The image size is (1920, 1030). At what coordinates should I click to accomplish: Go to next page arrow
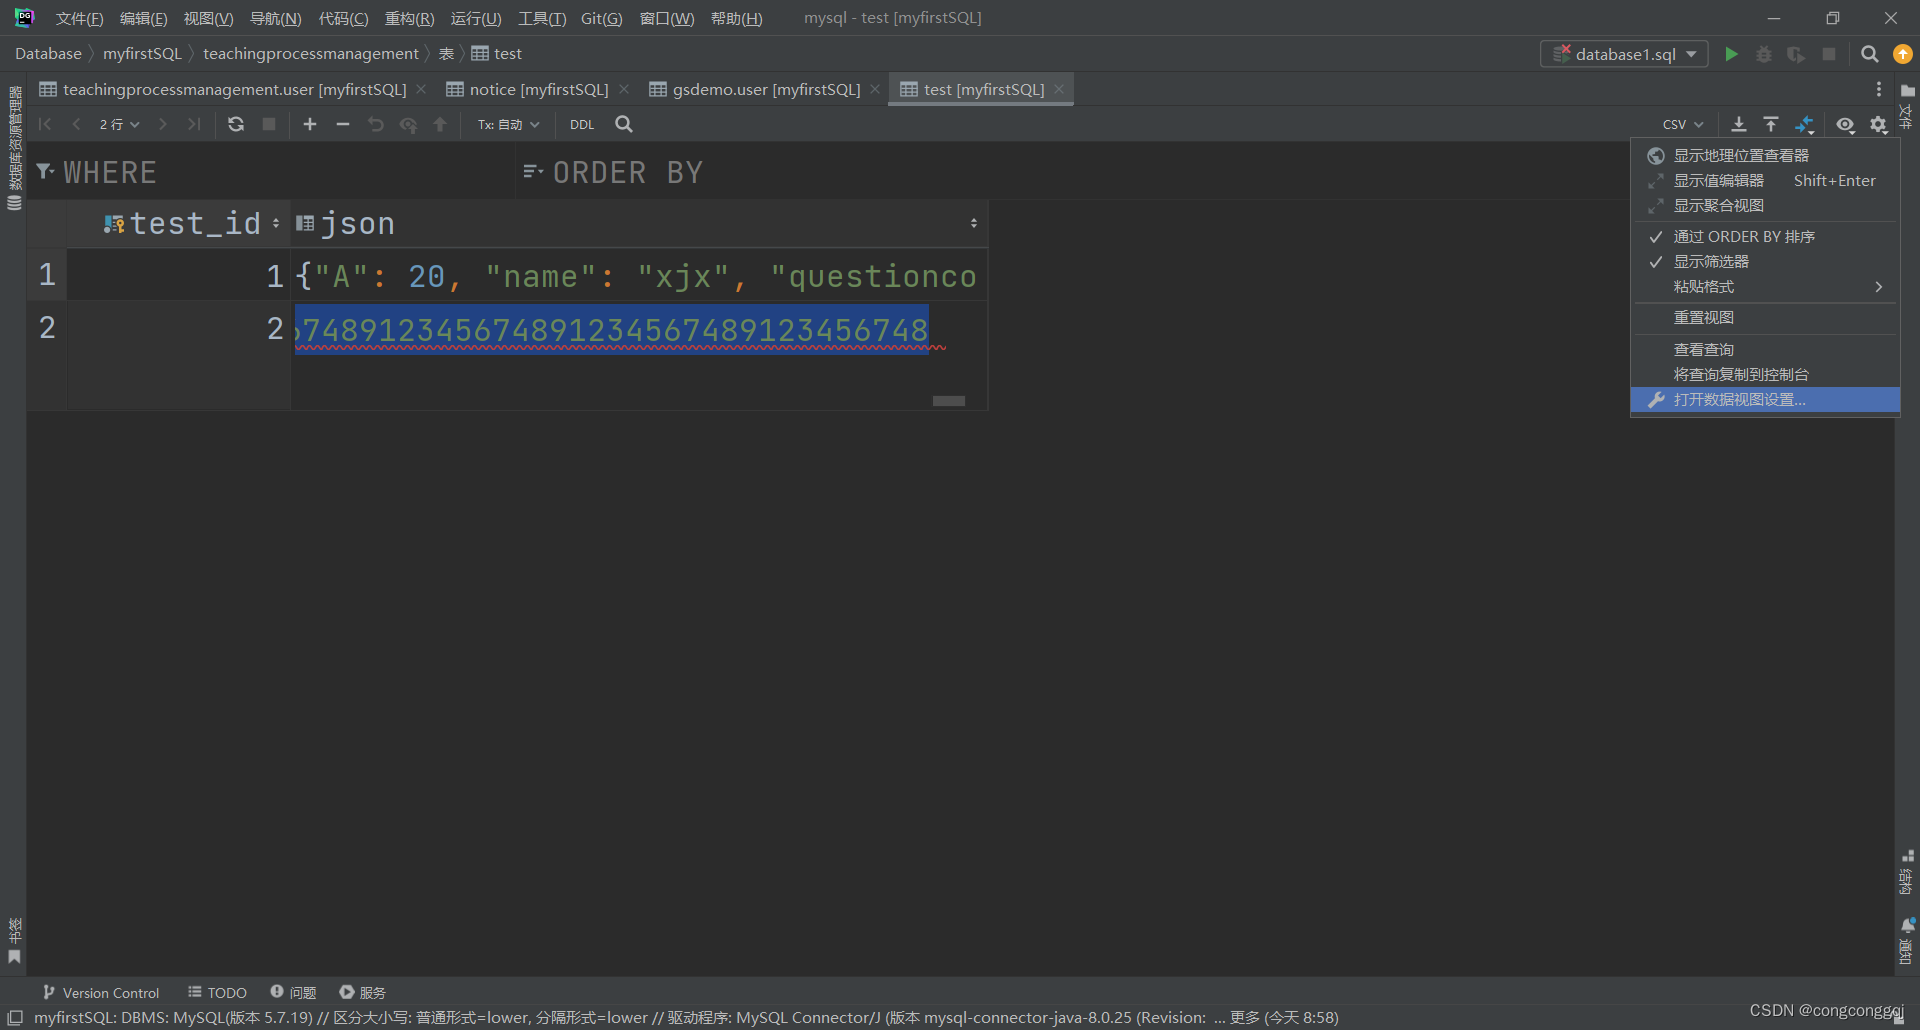[x=162, y=124]
